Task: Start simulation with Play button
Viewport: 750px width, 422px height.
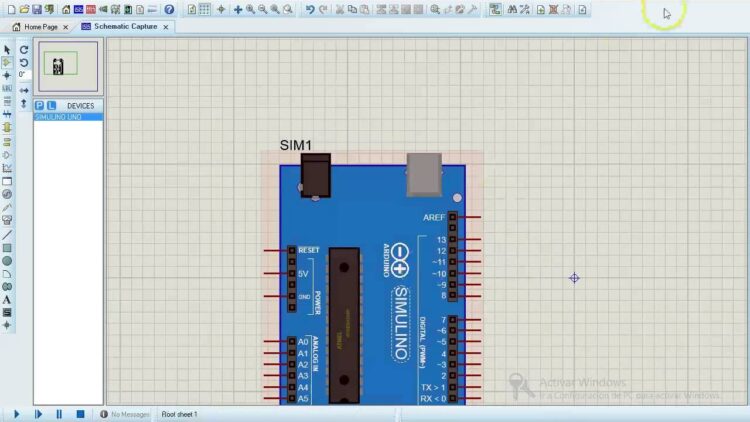Action: [16, 414]
